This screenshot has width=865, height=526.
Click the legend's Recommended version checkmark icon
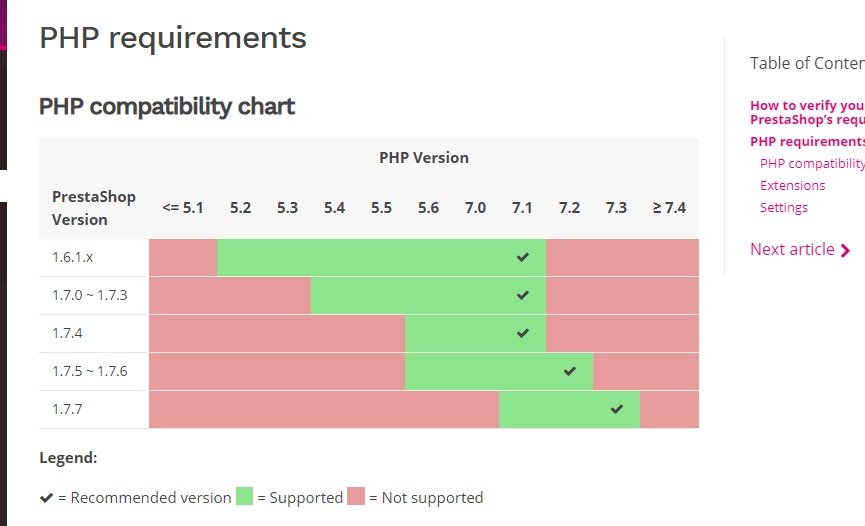46,497
